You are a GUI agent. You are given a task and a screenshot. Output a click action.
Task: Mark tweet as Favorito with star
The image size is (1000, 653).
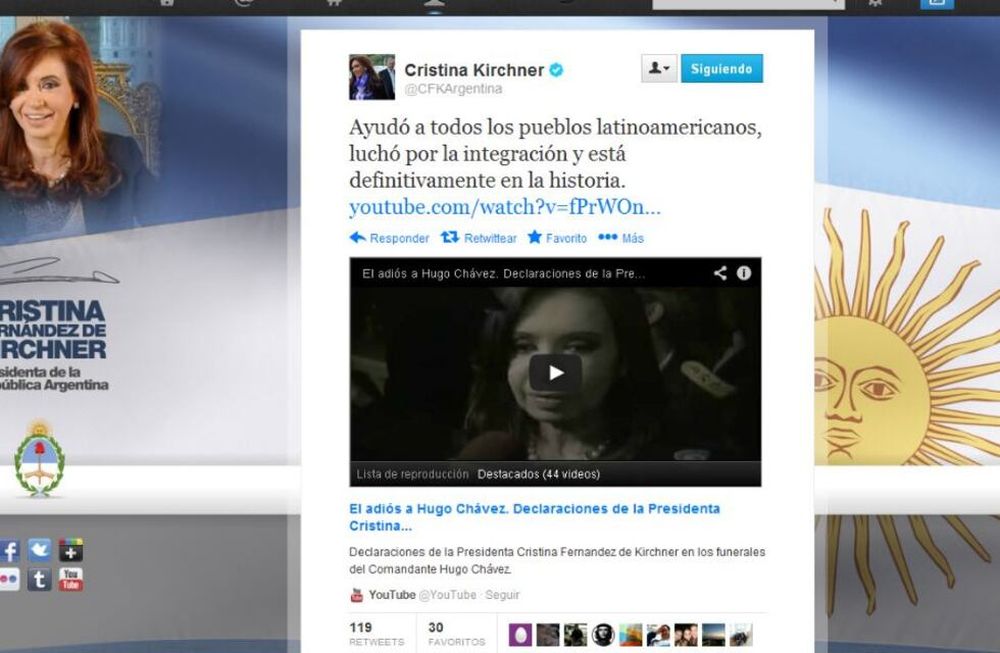[x=557, y=238]
